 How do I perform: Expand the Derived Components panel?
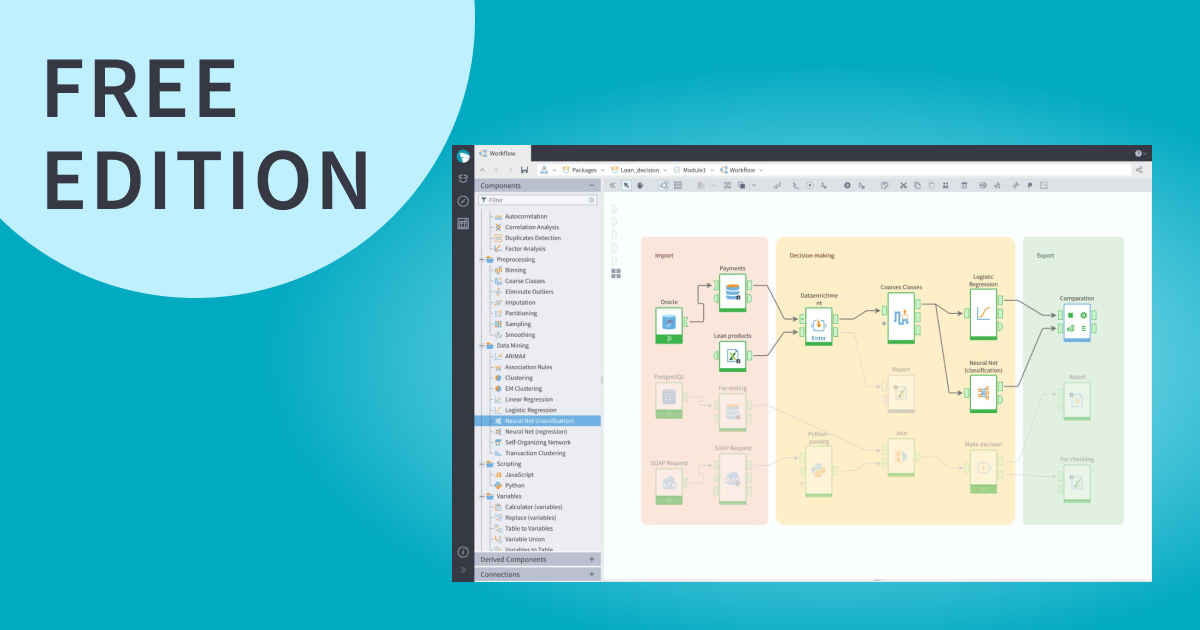[x=592, y=559]
